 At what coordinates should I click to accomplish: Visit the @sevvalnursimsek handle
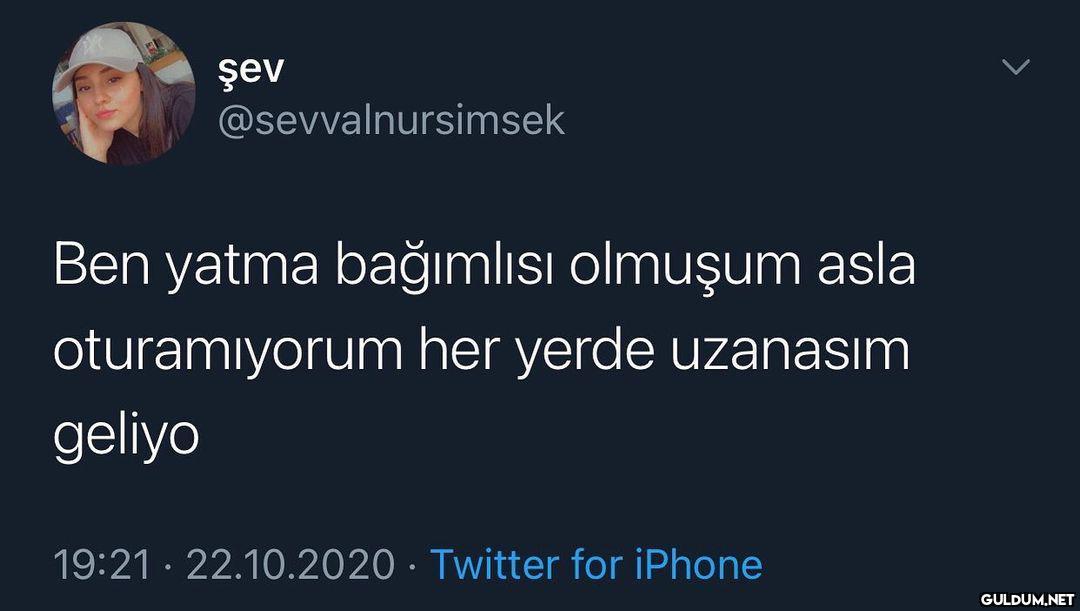[x=391, y=120]
